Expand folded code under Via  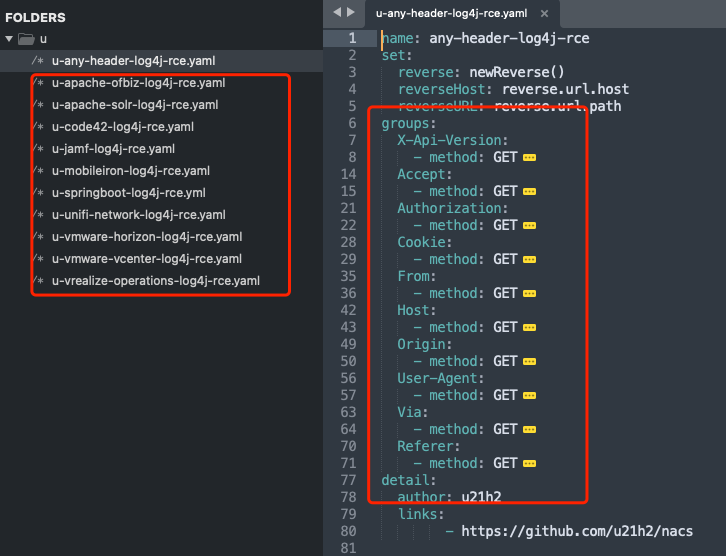click(x=529, y=430)
